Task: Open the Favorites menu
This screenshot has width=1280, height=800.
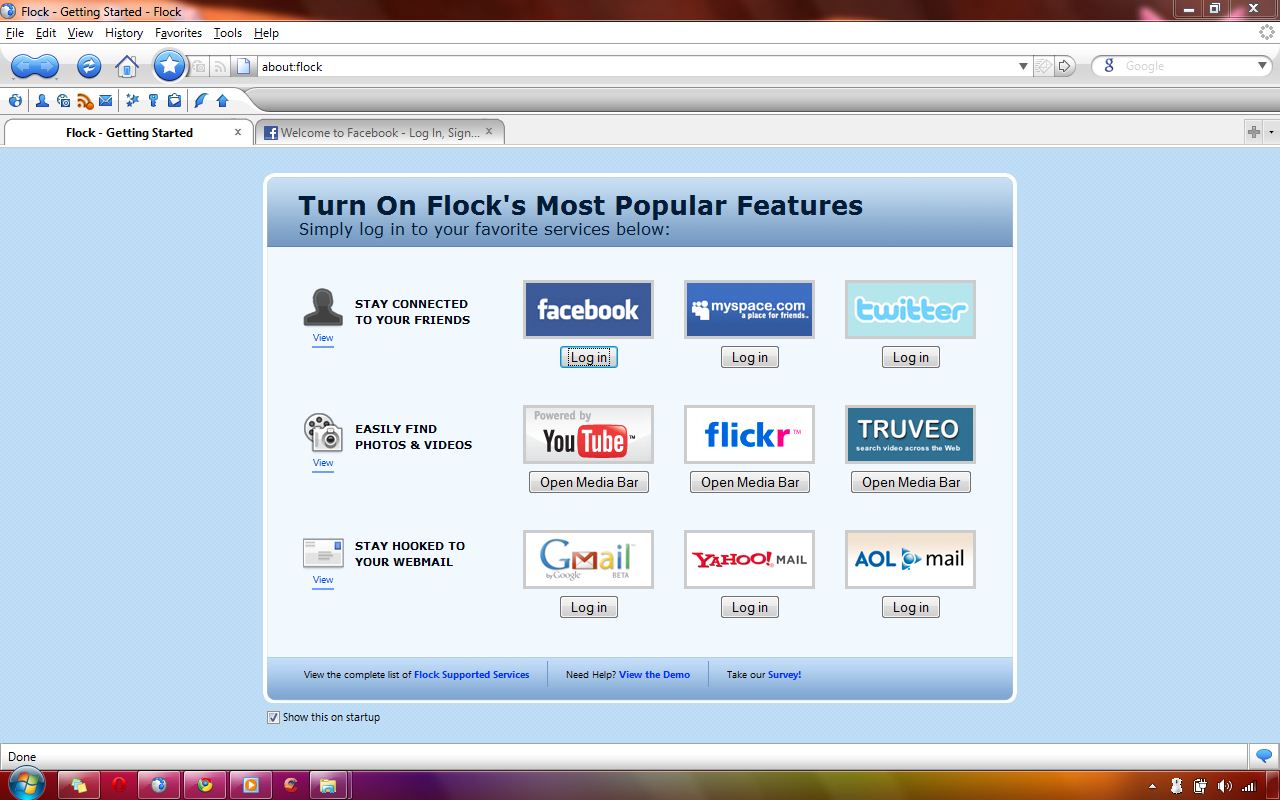Action: pyautogui.click(x=178, y=33)
